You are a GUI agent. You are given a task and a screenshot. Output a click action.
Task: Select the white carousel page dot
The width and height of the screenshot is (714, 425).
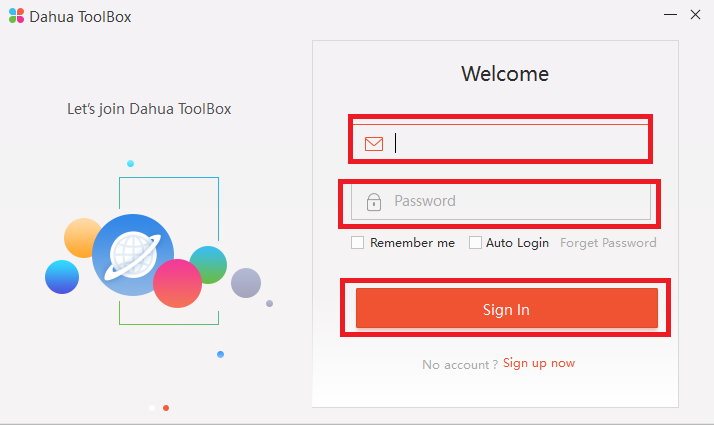click(152, 408)
